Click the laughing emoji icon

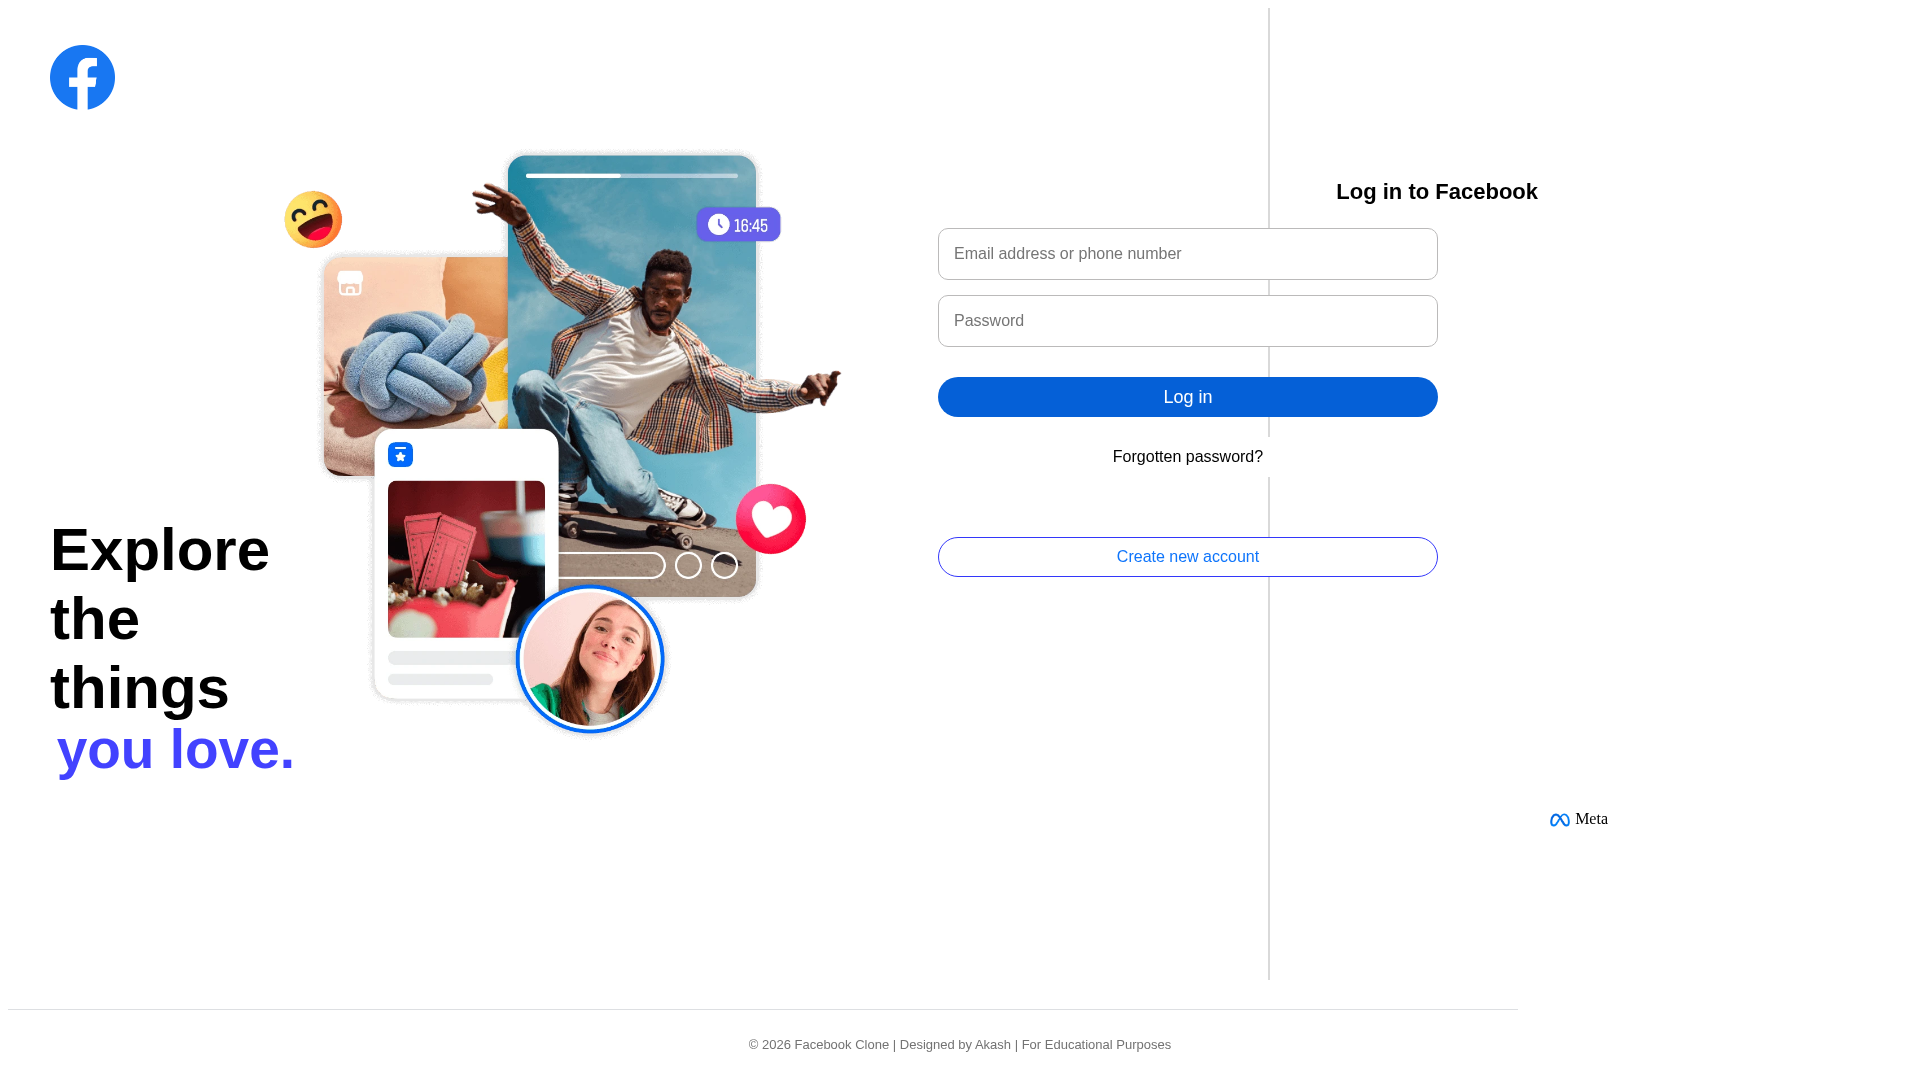[313, 219]
